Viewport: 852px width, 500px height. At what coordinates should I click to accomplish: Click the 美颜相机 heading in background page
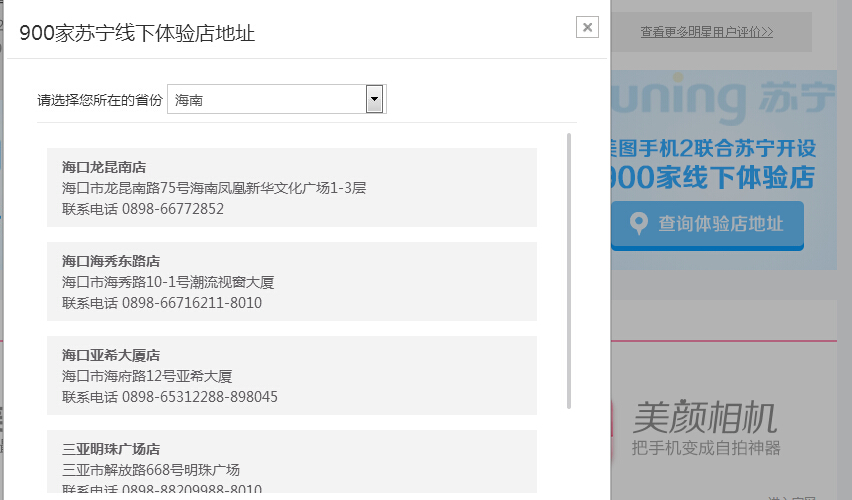click(x=705, y=417)
